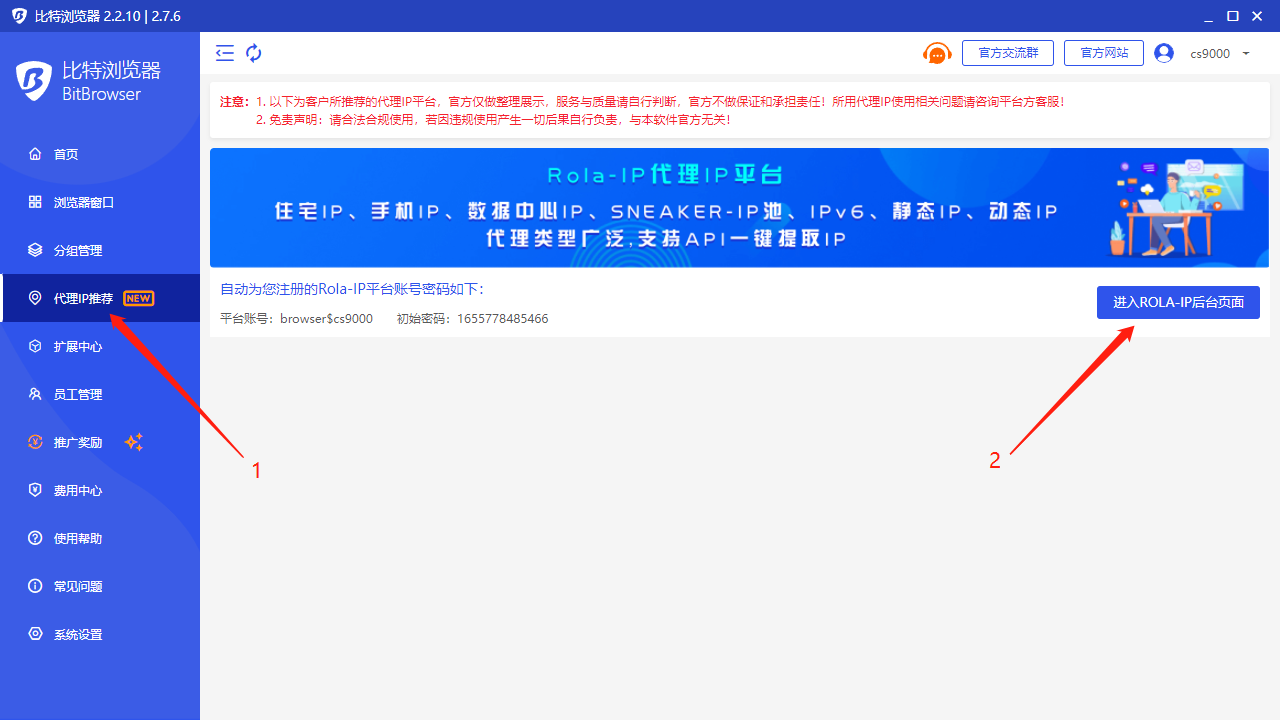Screen dimensions: 1280x720
Task: Select 扩展中心 extension center
Action: click(78, 346)
